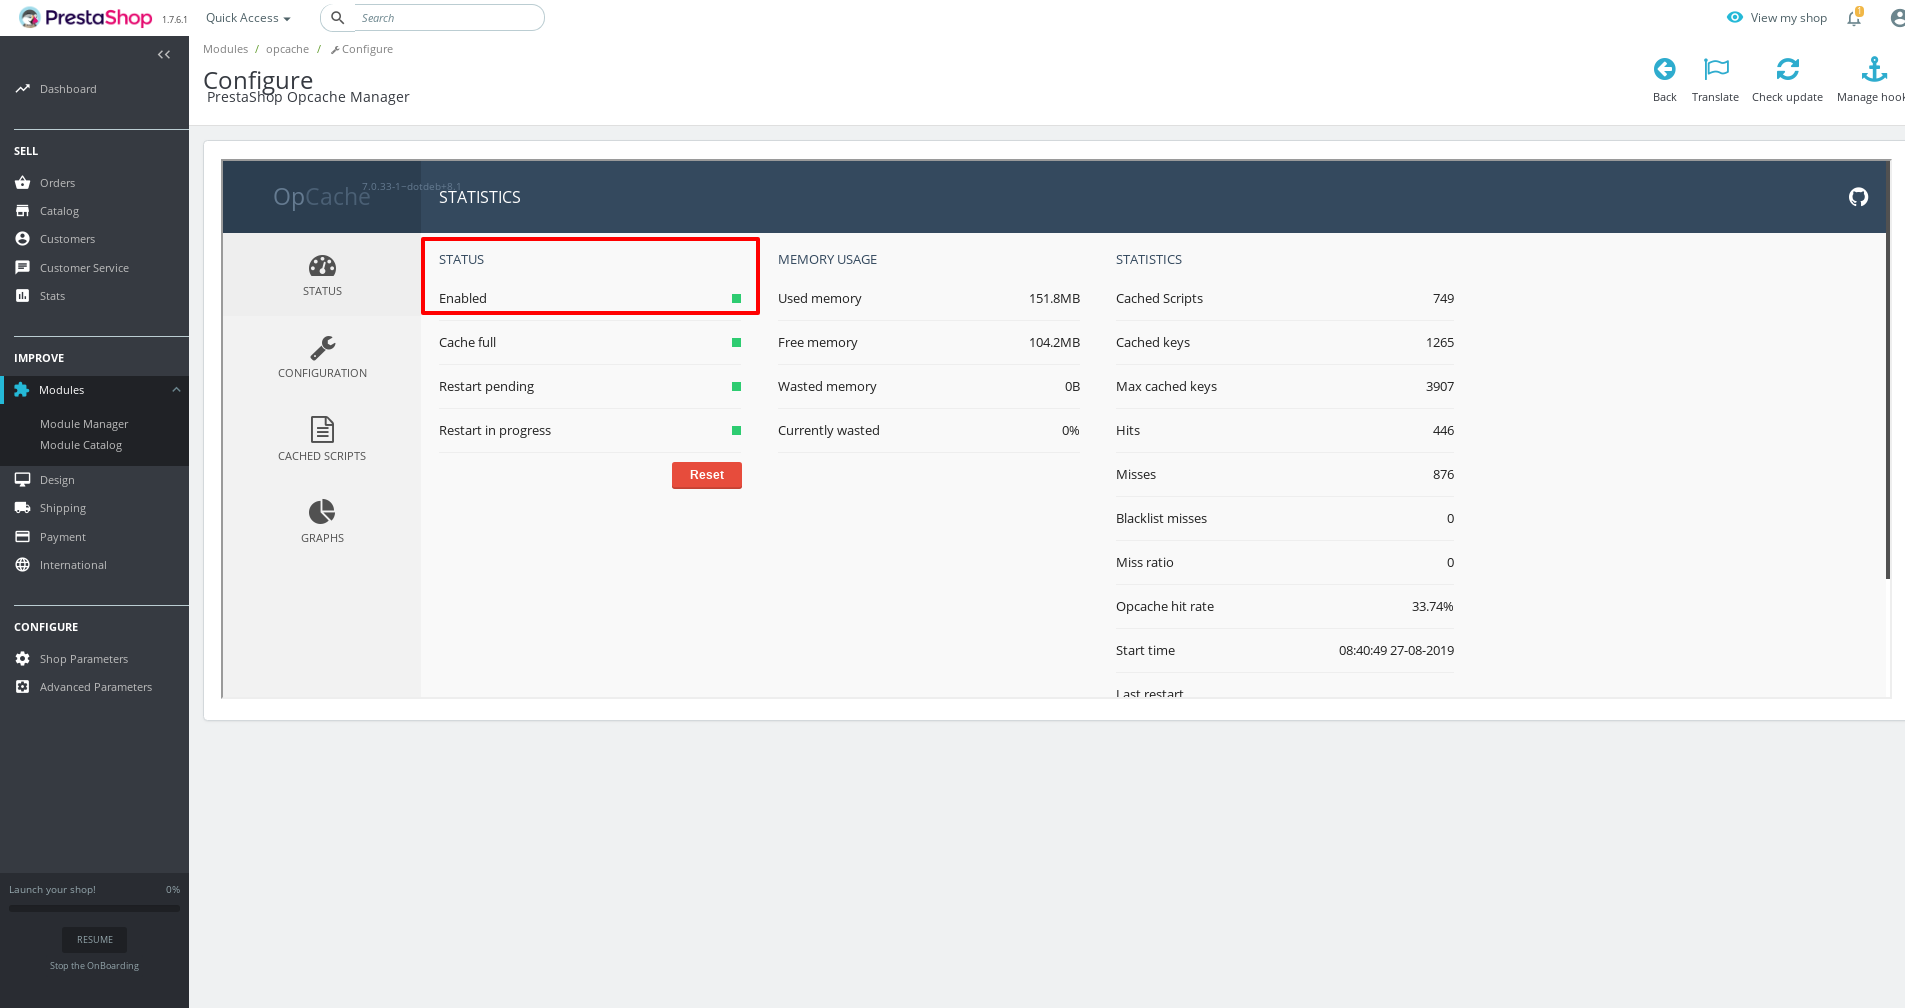Screen dimensions: 1905x1008
Task: Select the Graphs pie chart tab
Action: [x=322, y=522]
